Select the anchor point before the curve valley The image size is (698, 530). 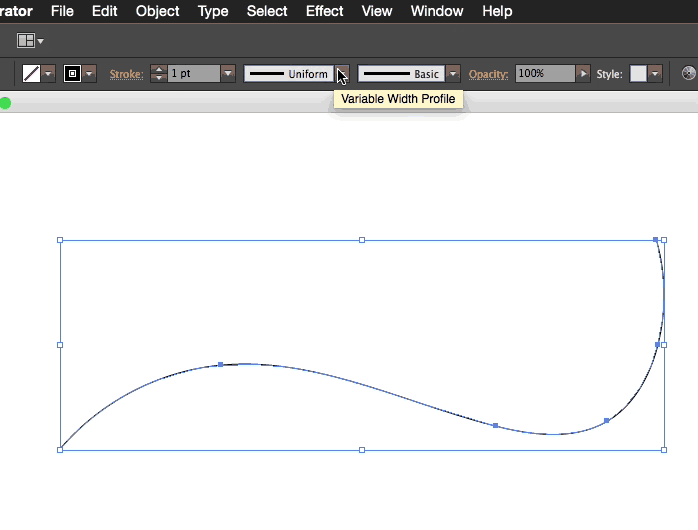click(x=495, y=425)
